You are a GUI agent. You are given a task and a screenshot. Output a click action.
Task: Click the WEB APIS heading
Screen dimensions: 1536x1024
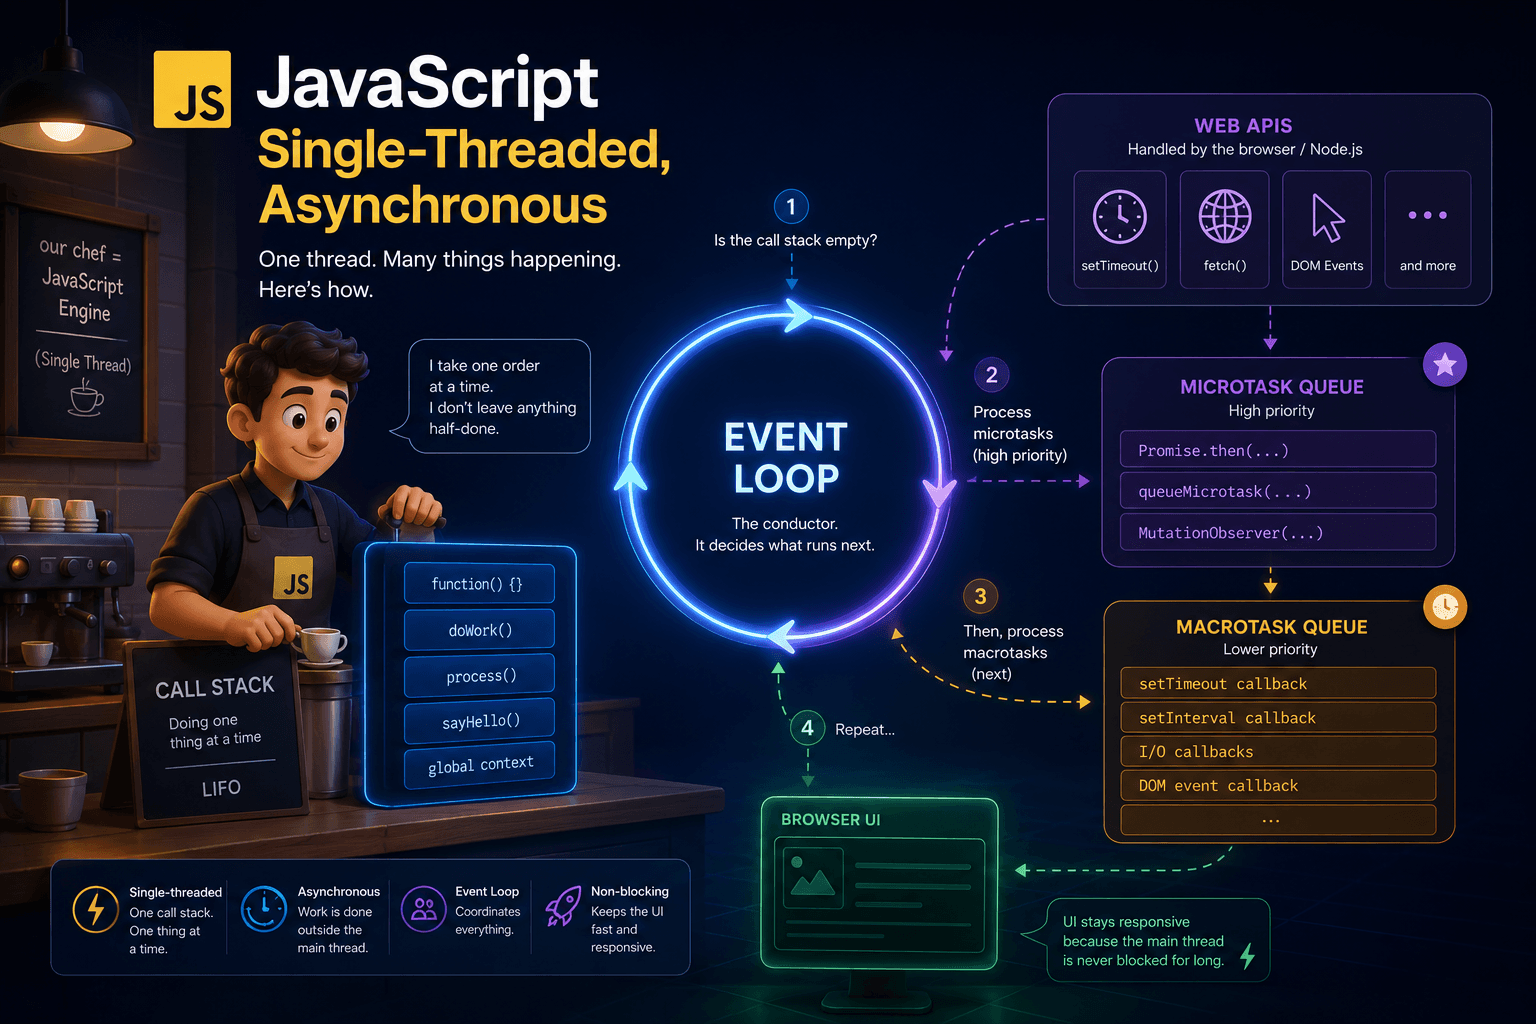tap(1243, 125)
